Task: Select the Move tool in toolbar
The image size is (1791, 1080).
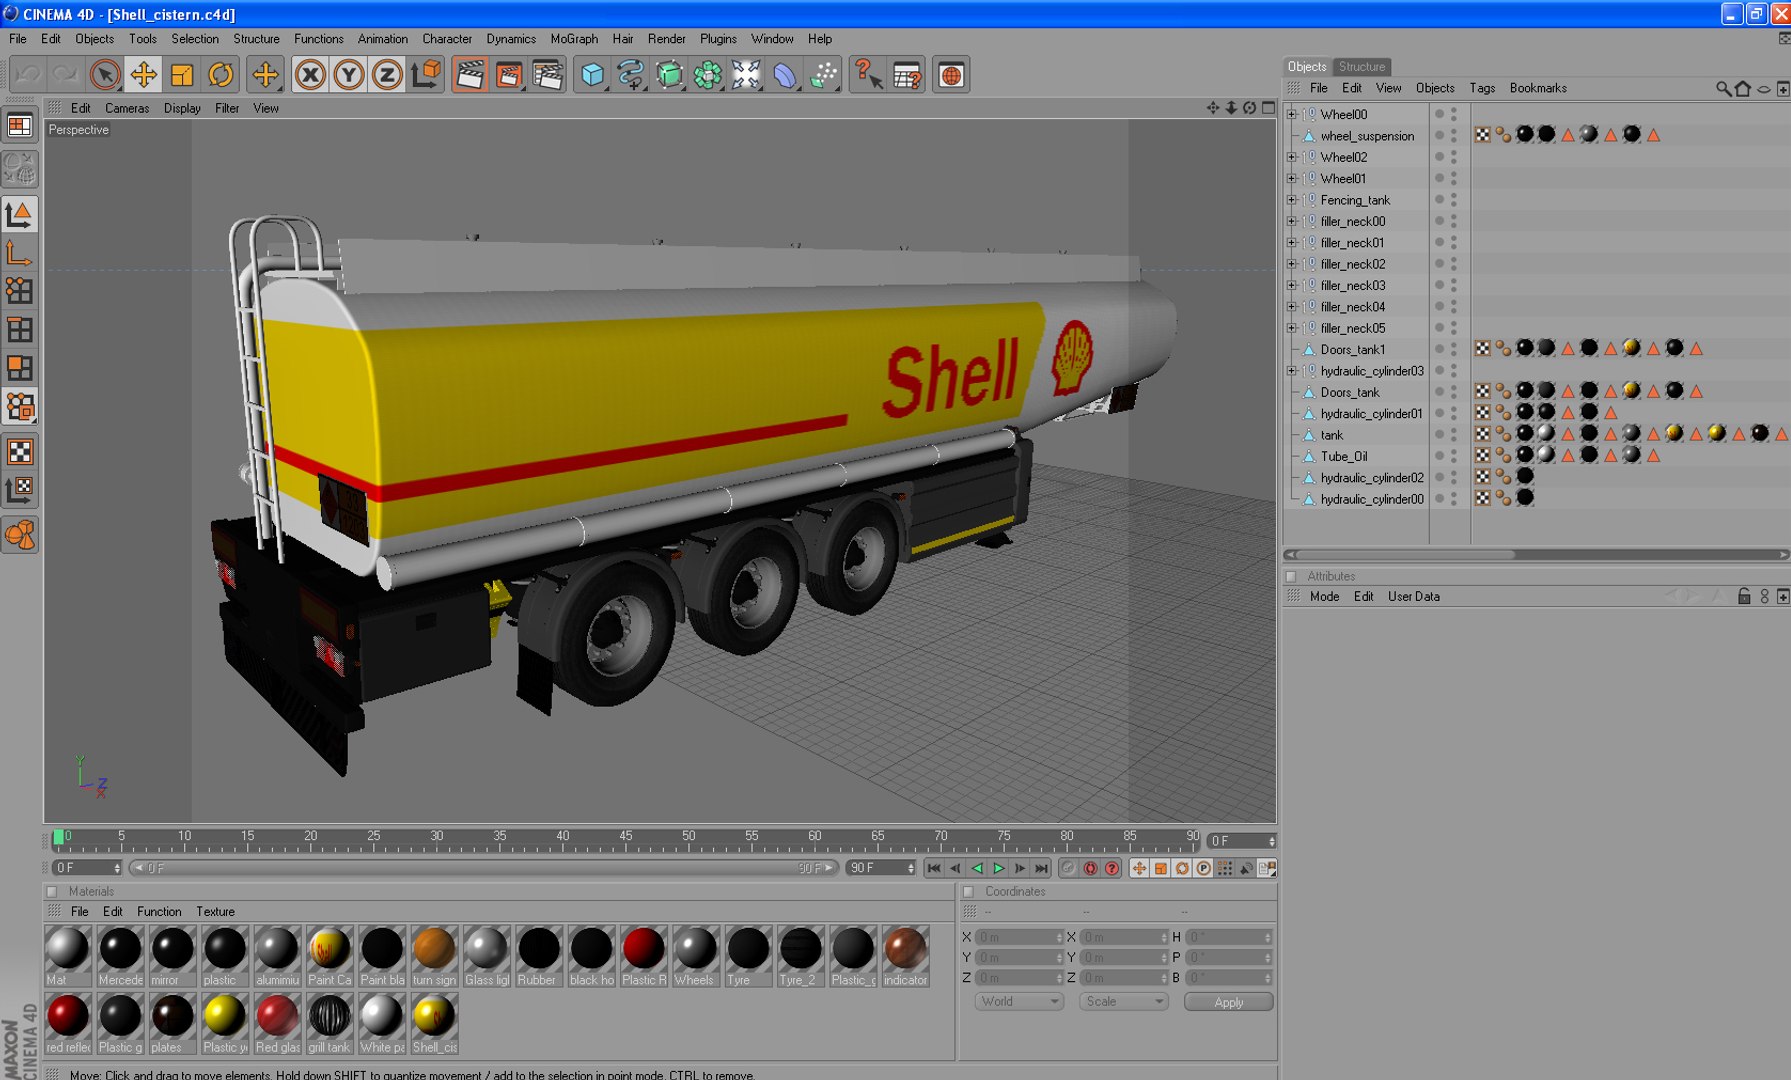Action: (143, 75)
